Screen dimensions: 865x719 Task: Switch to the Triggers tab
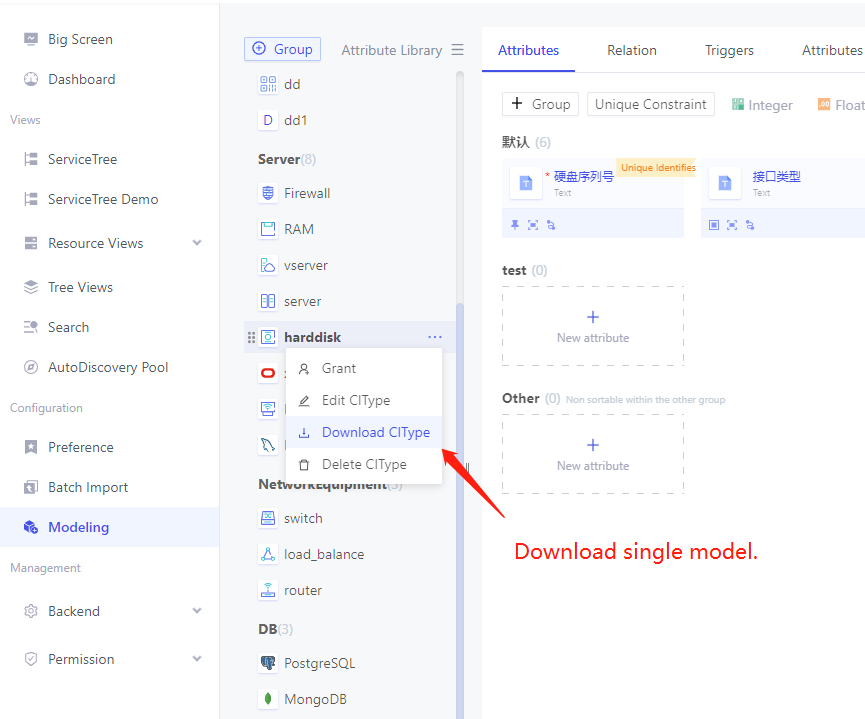click(x=729, y=50)
